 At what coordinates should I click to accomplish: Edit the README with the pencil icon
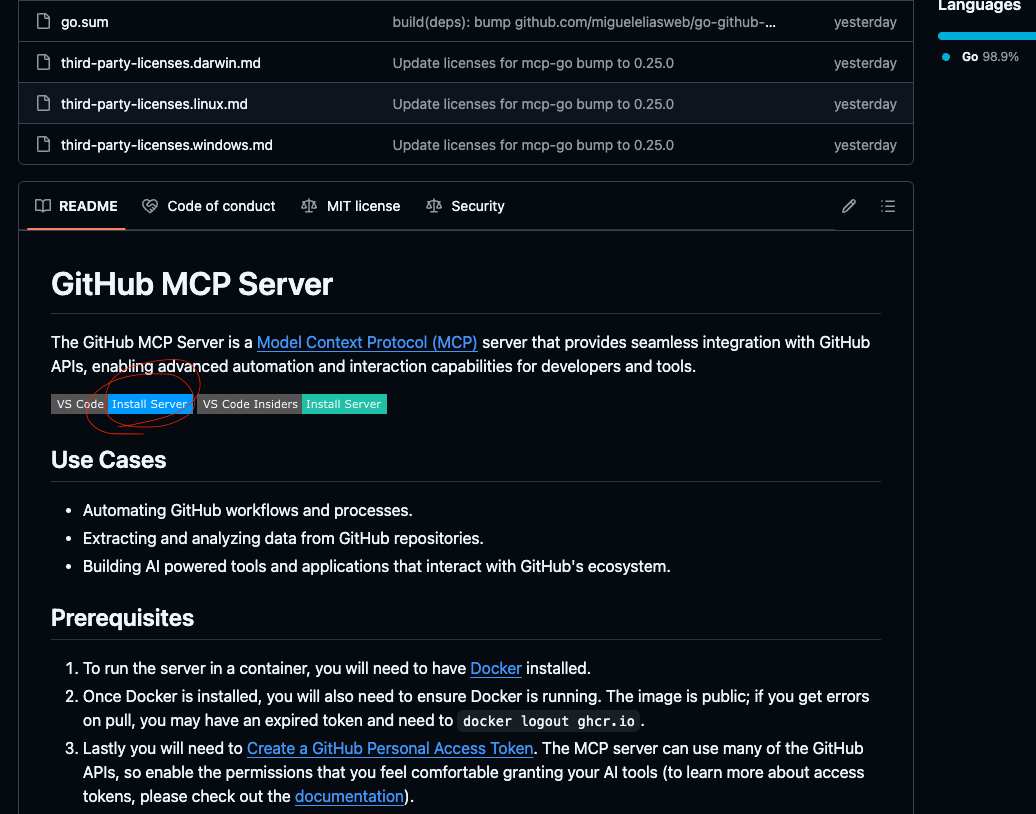point(849,206)
